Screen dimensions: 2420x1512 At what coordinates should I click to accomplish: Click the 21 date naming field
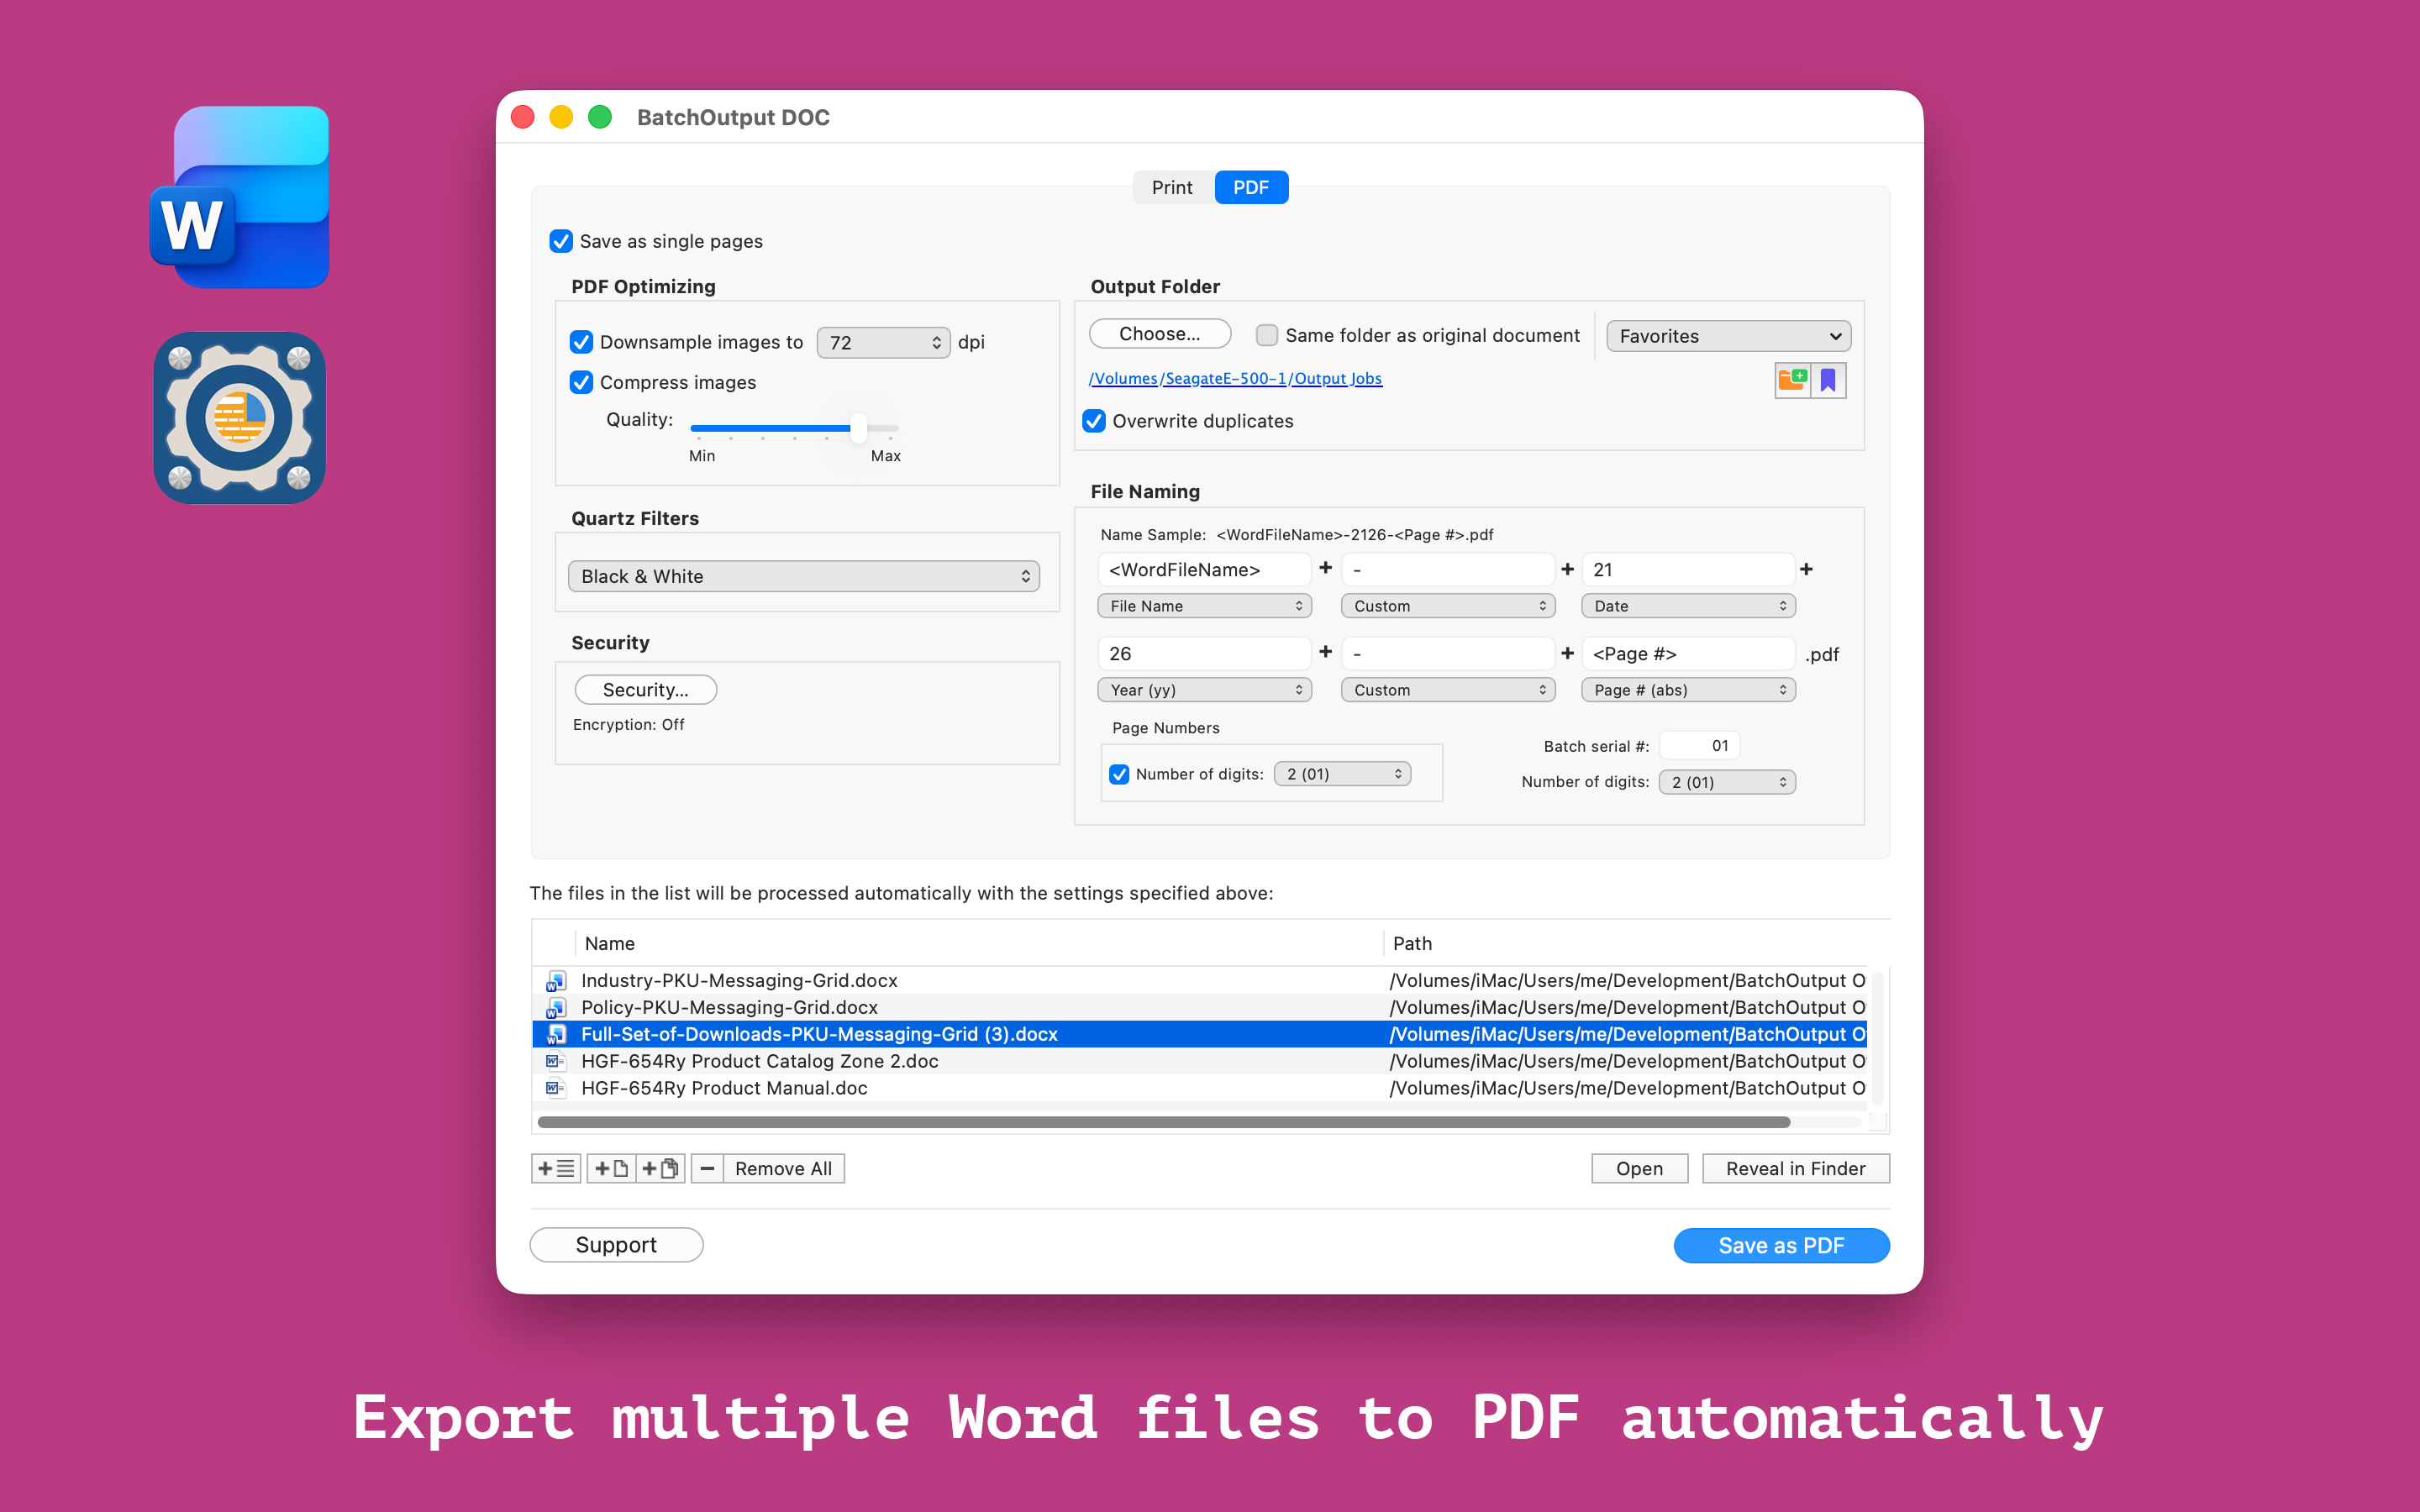click(x=1688, y=569)
